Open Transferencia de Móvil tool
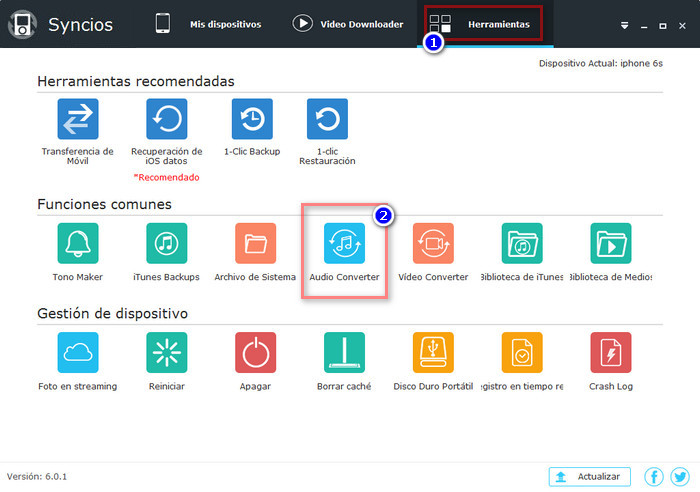Viewport: 700px width, 492px height. click(78, 119)
